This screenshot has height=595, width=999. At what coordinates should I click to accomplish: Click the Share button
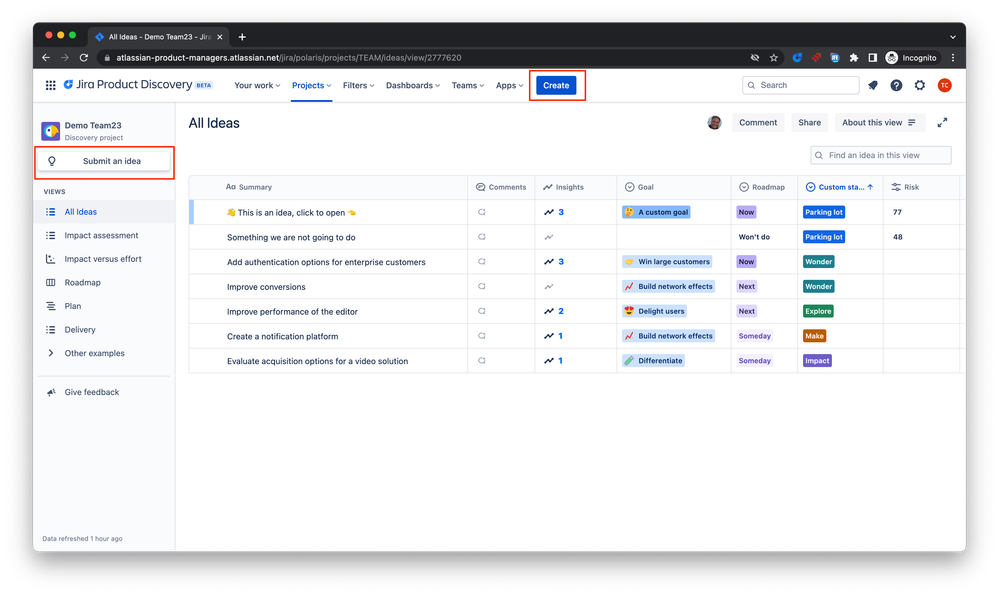(x=809, y=123)
